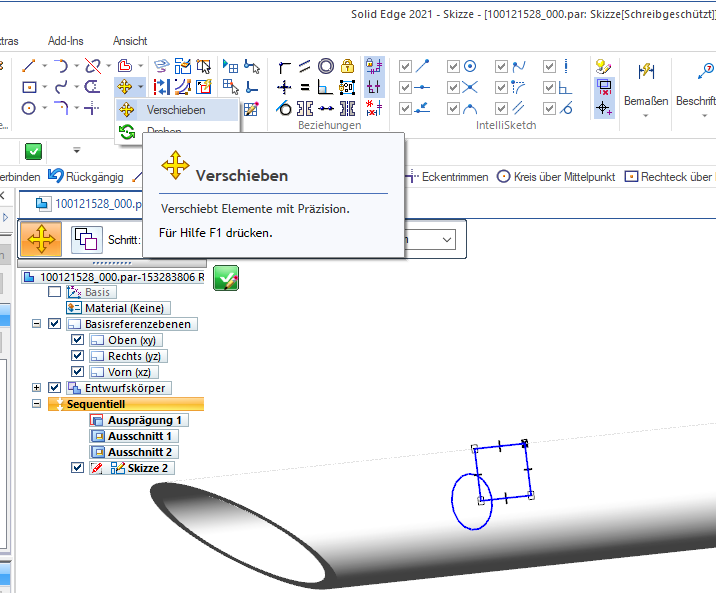Select Ausschnitt 2 feature in tree

pos(134,452)
